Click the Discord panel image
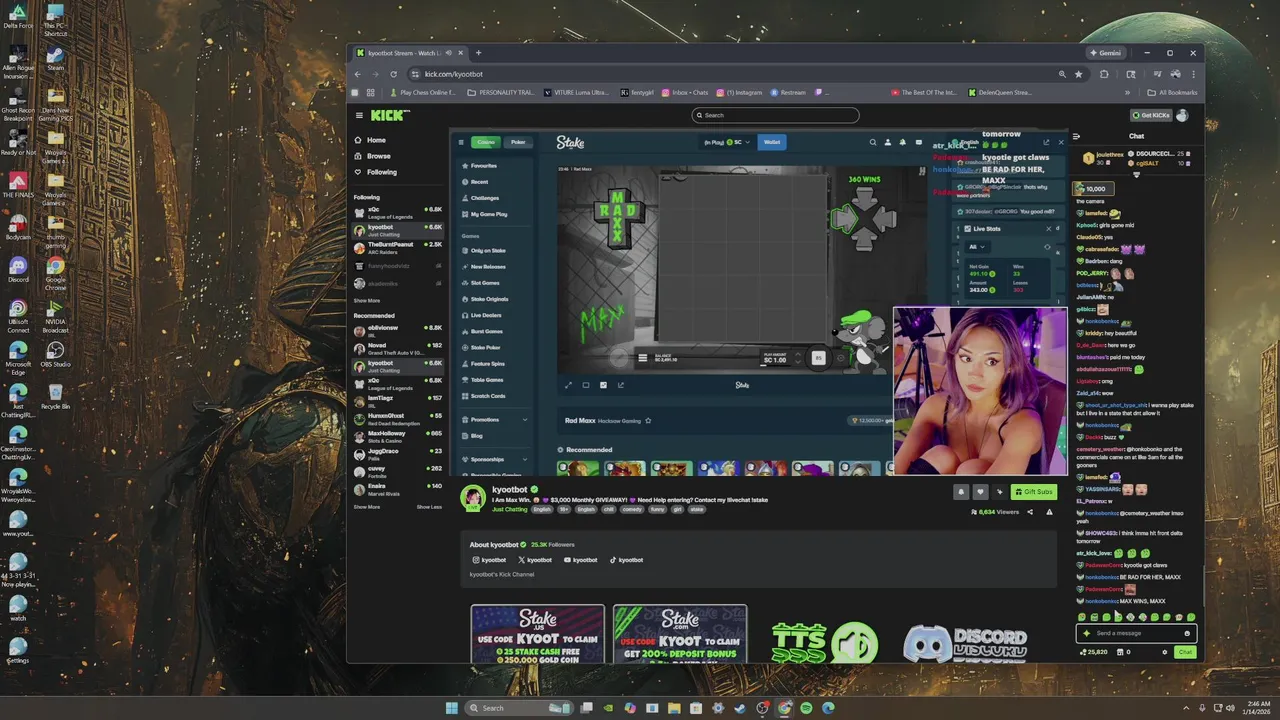 click(965, 643)
